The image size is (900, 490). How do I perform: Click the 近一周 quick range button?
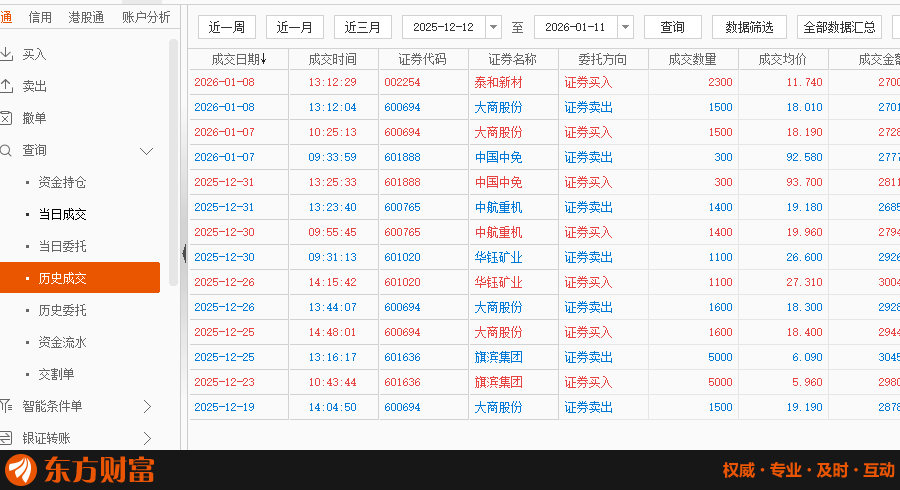[227, 28]
